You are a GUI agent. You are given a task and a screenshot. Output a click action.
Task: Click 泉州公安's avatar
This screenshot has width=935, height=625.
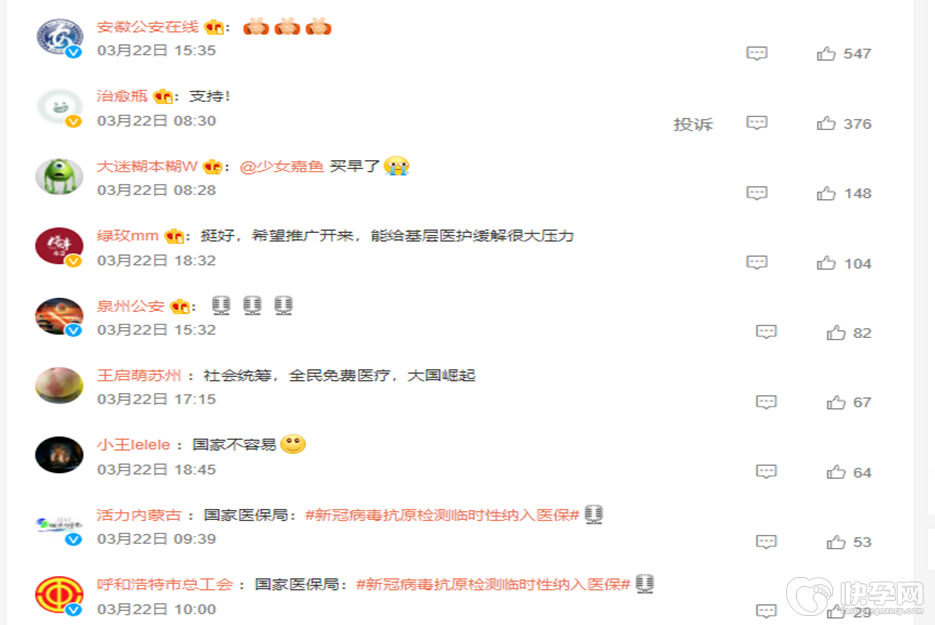pyautogui.click(x=59, y=317)
